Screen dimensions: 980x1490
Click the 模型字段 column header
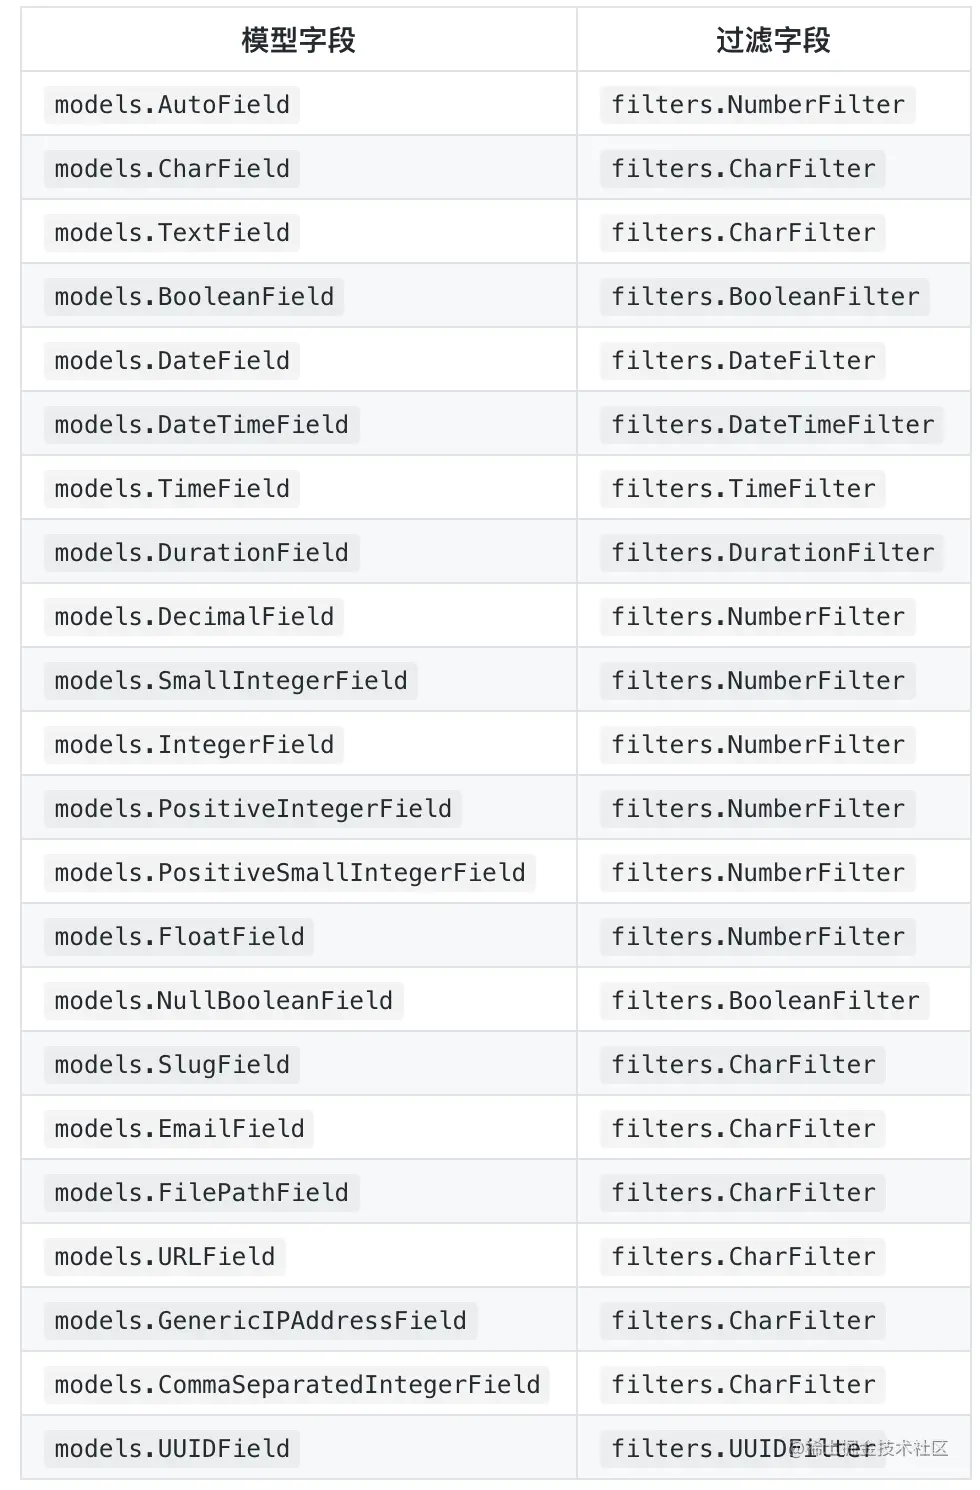[x=298, y=40]
